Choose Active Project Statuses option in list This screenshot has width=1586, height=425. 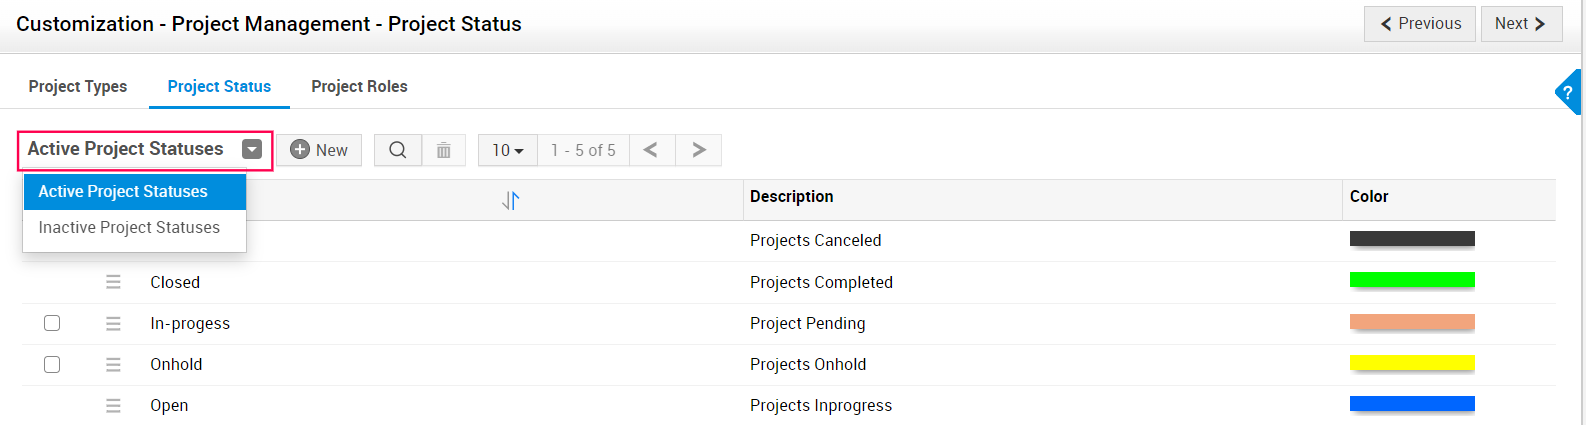pyautogui.click(x=123, y=191)
